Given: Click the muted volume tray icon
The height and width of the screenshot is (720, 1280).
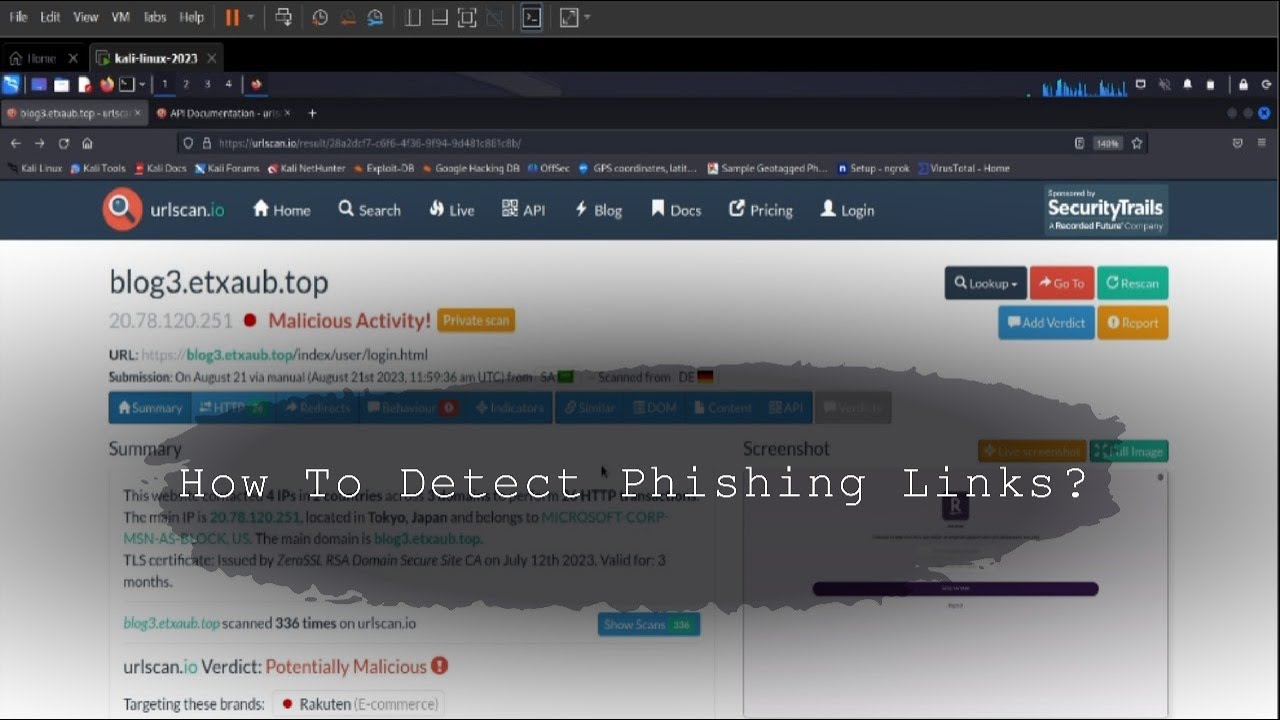Looking at the screenshot, I should (x=1164, y=85).
